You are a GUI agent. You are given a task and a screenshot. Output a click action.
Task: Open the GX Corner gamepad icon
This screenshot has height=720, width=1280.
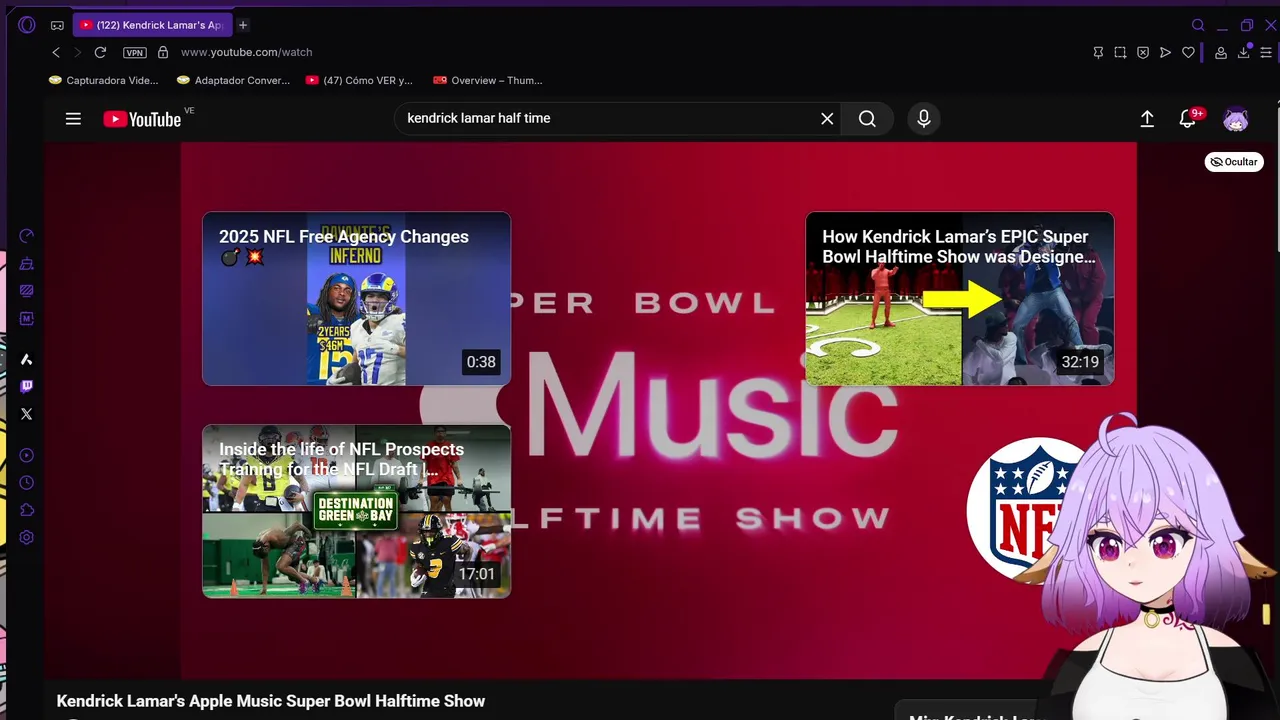click(x=57, y=25)
